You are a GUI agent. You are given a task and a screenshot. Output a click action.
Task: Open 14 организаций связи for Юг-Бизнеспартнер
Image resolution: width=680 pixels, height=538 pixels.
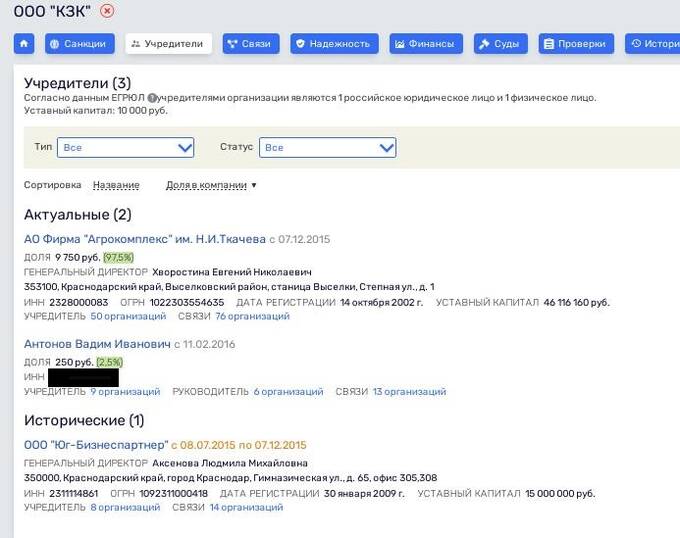coord(245,508)
